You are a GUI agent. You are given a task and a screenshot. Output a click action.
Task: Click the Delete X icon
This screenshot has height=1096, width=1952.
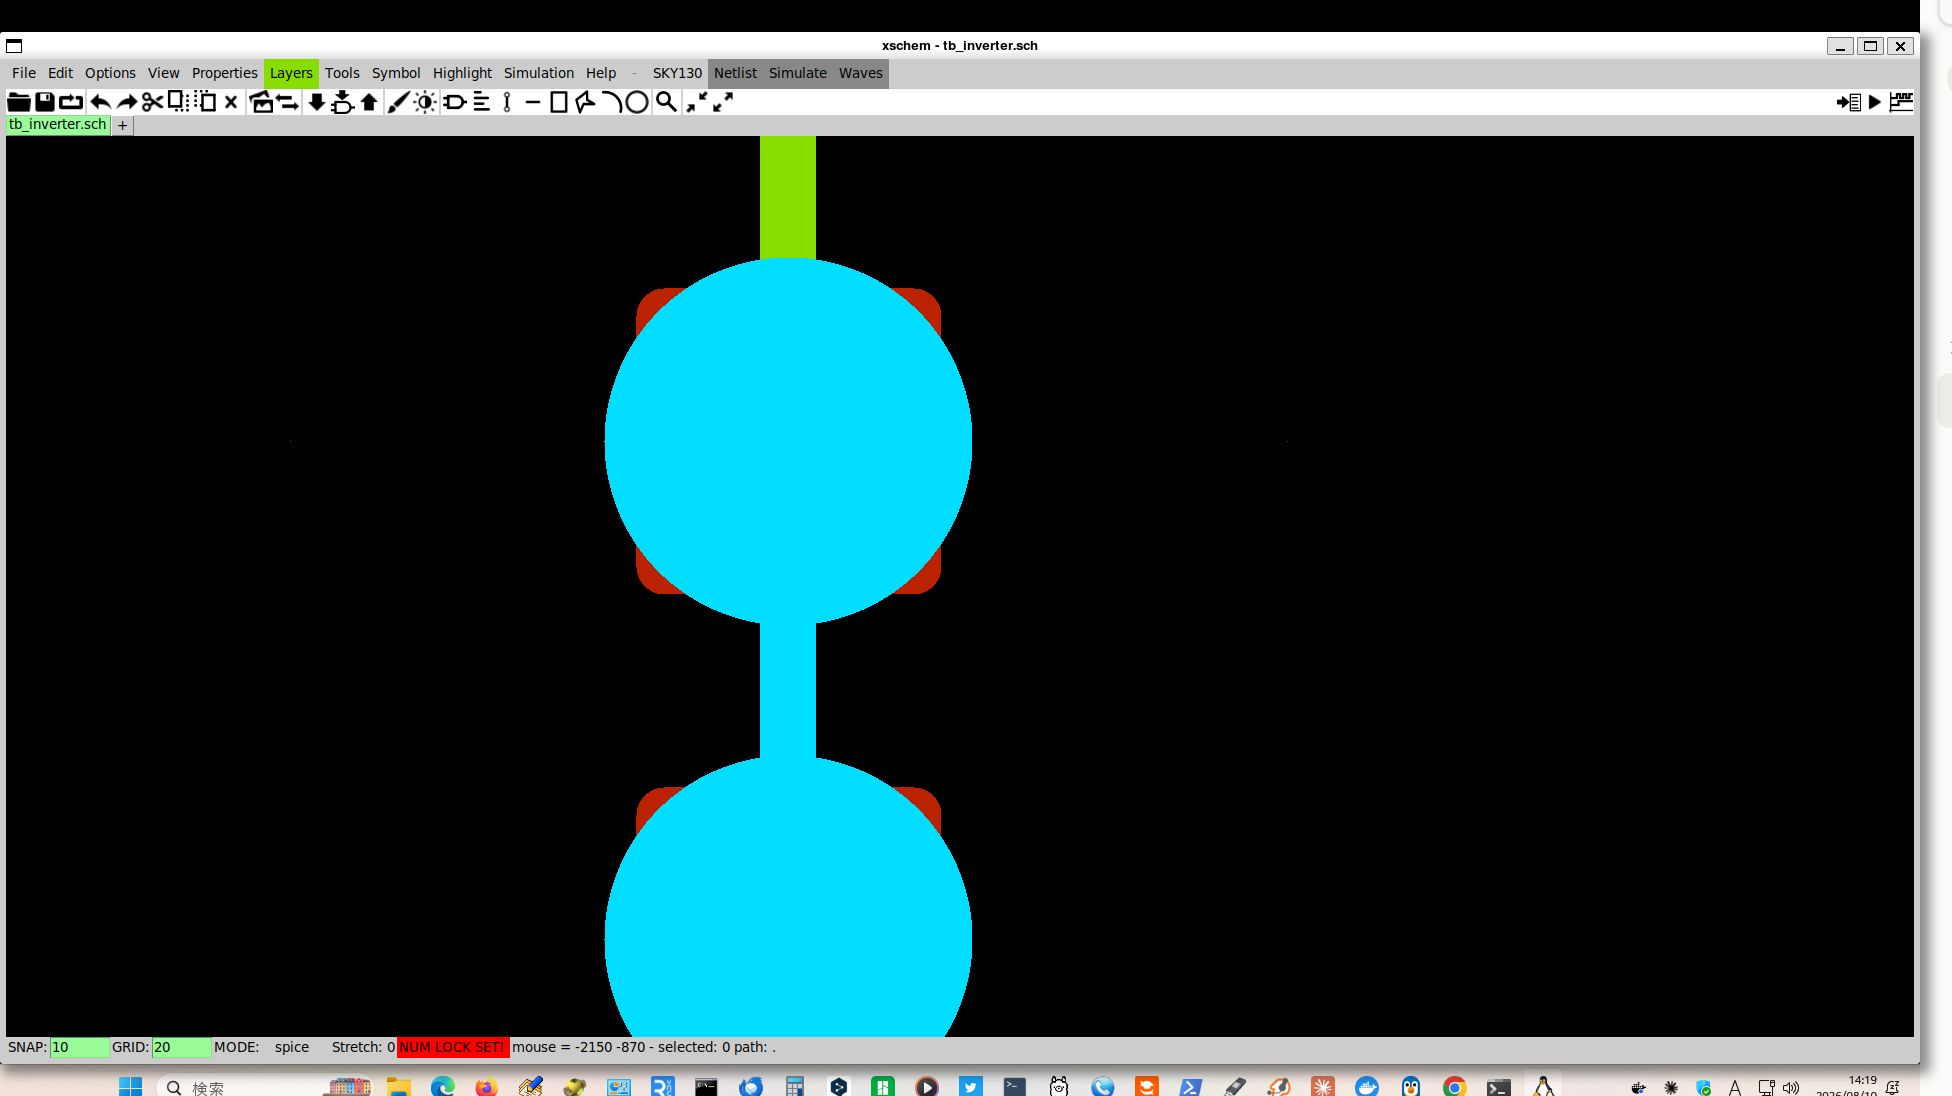[231, 102]
